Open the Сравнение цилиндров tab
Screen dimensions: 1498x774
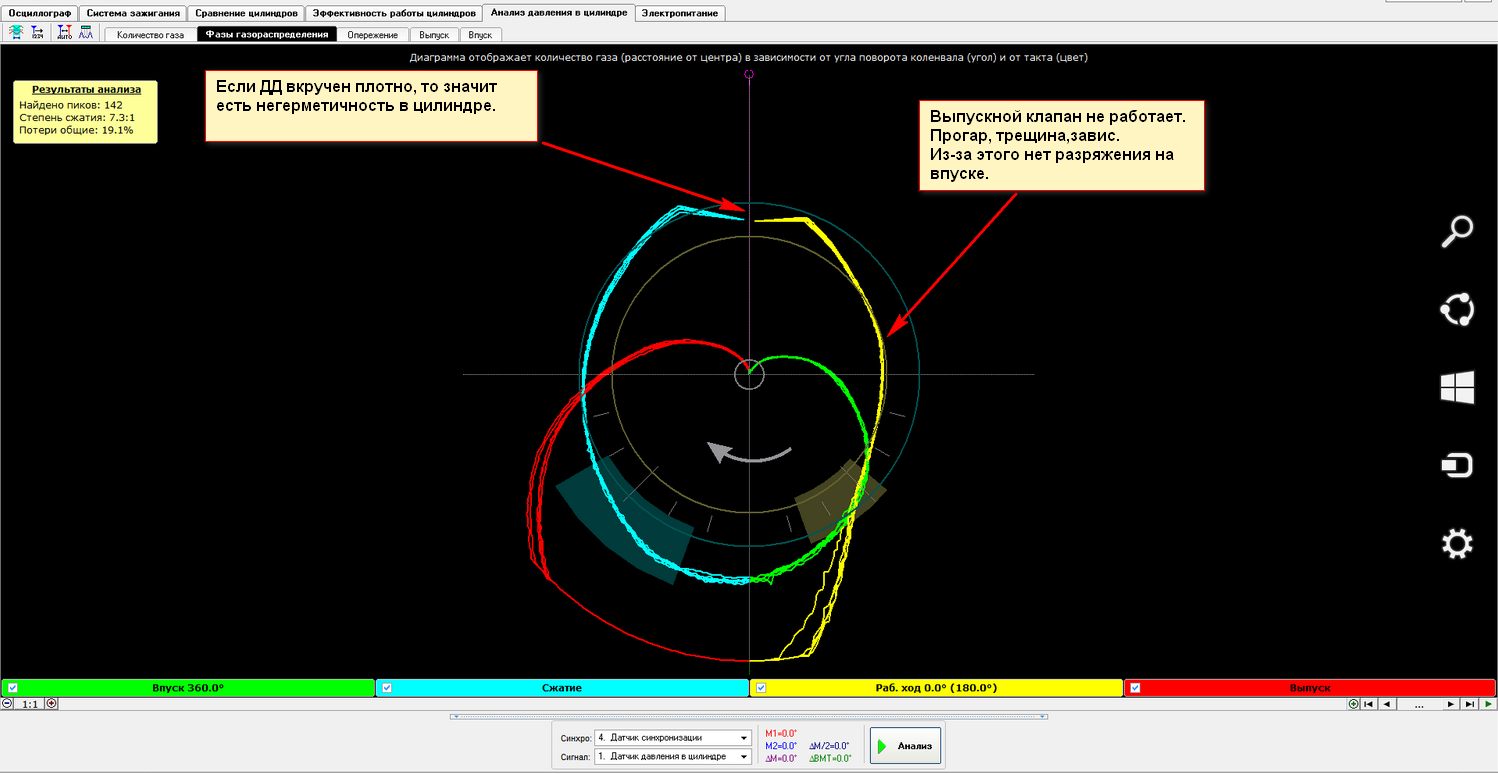pyautogui.click(x=246, y=13)
